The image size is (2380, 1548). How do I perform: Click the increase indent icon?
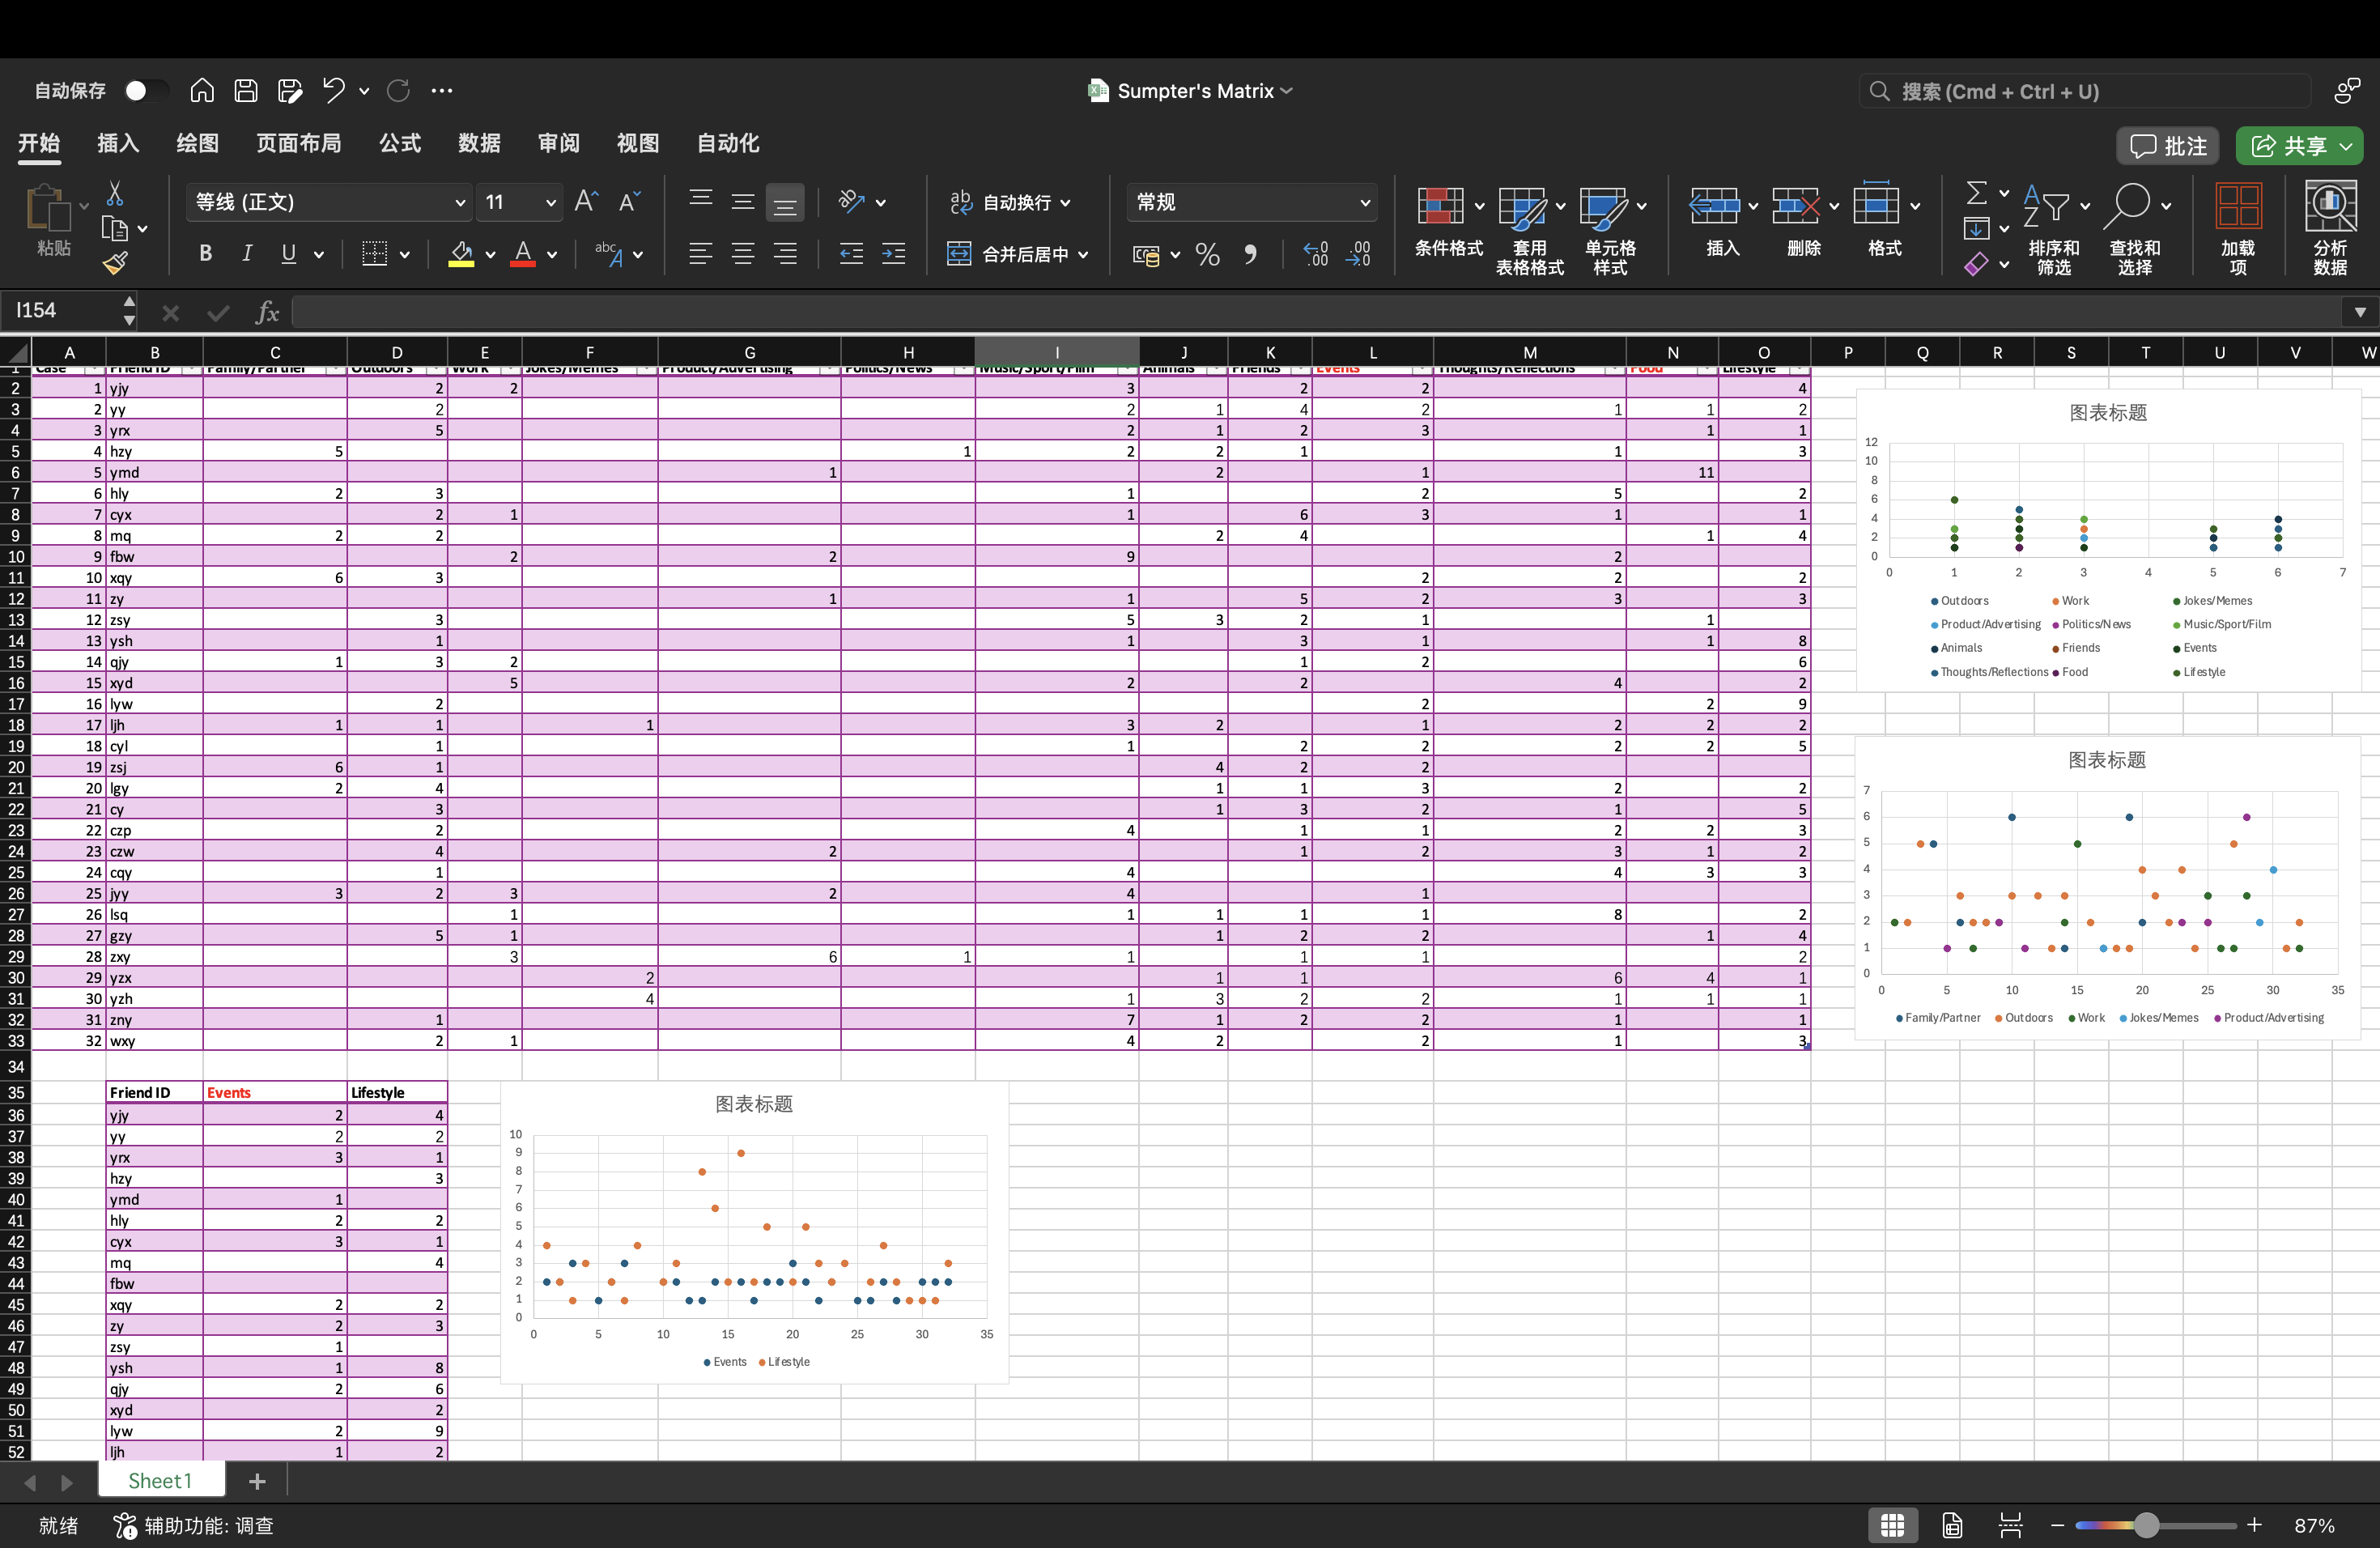(893, 254)
